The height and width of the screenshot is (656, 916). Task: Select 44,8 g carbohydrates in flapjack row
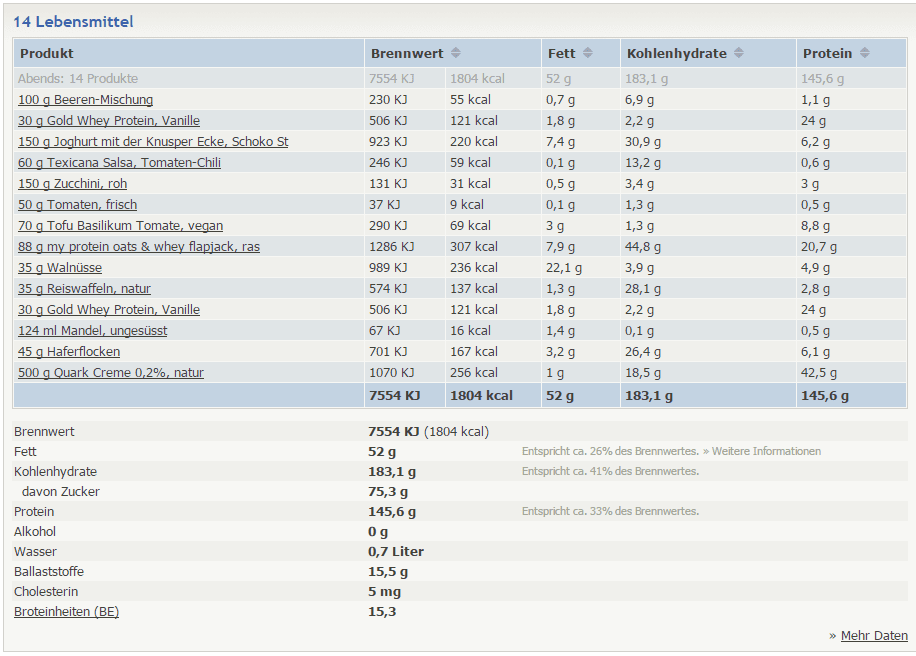coord(643,247)
